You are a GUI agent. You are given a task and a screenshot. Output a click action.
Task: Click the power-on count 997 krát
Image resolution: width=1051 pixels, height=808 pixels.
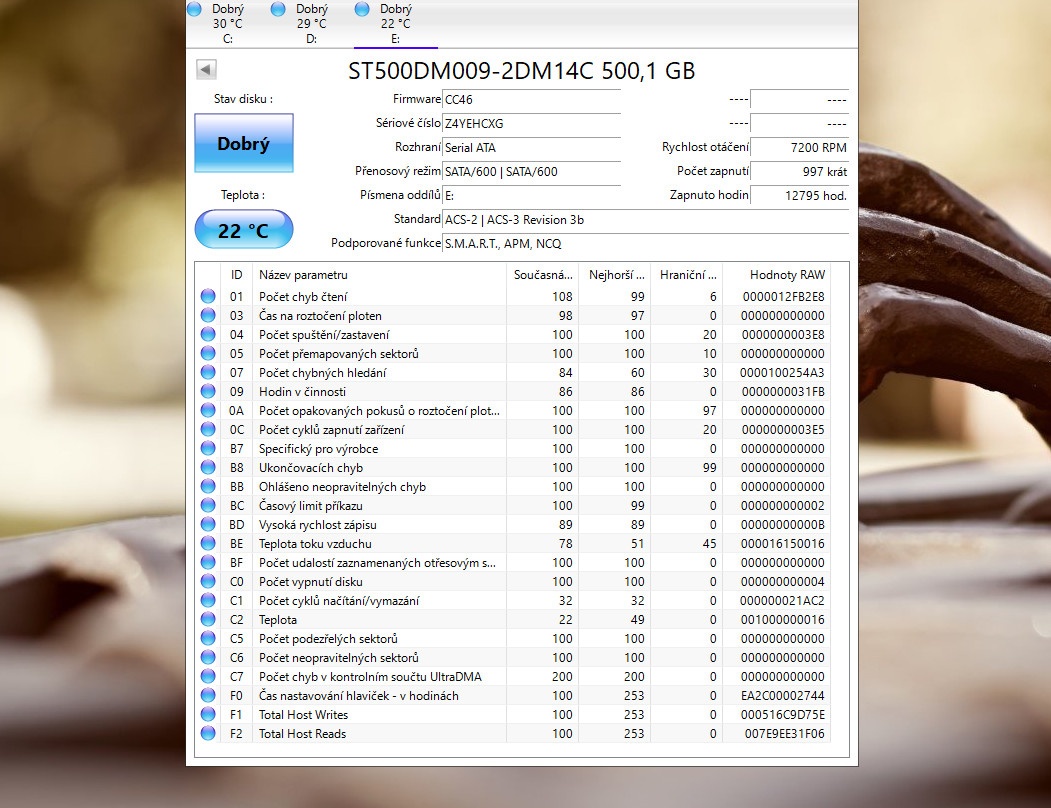pyautogui.click(x=799, y=172)
